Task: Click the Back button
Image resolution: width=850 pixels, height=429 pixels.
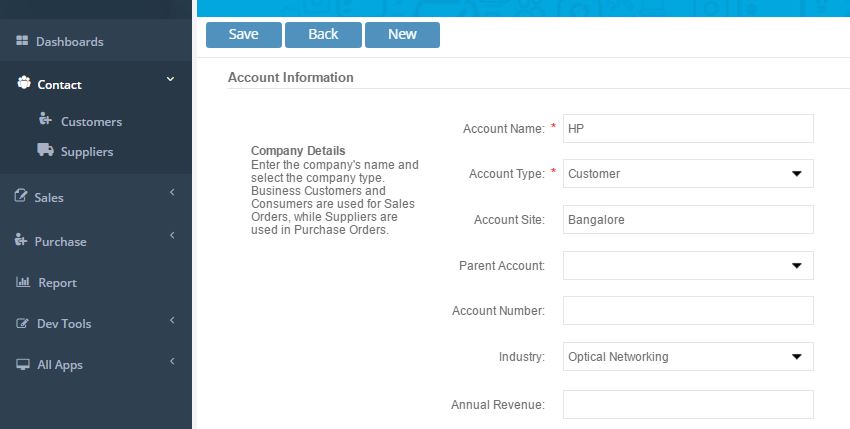Action: (x=323, y=35)
